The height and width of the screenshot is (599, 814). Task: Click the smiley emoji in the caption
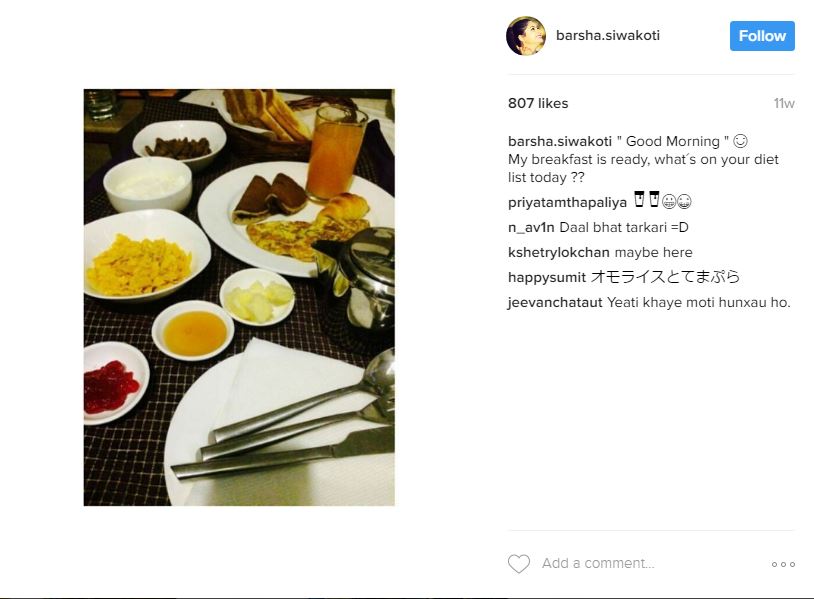coord(740,141)
